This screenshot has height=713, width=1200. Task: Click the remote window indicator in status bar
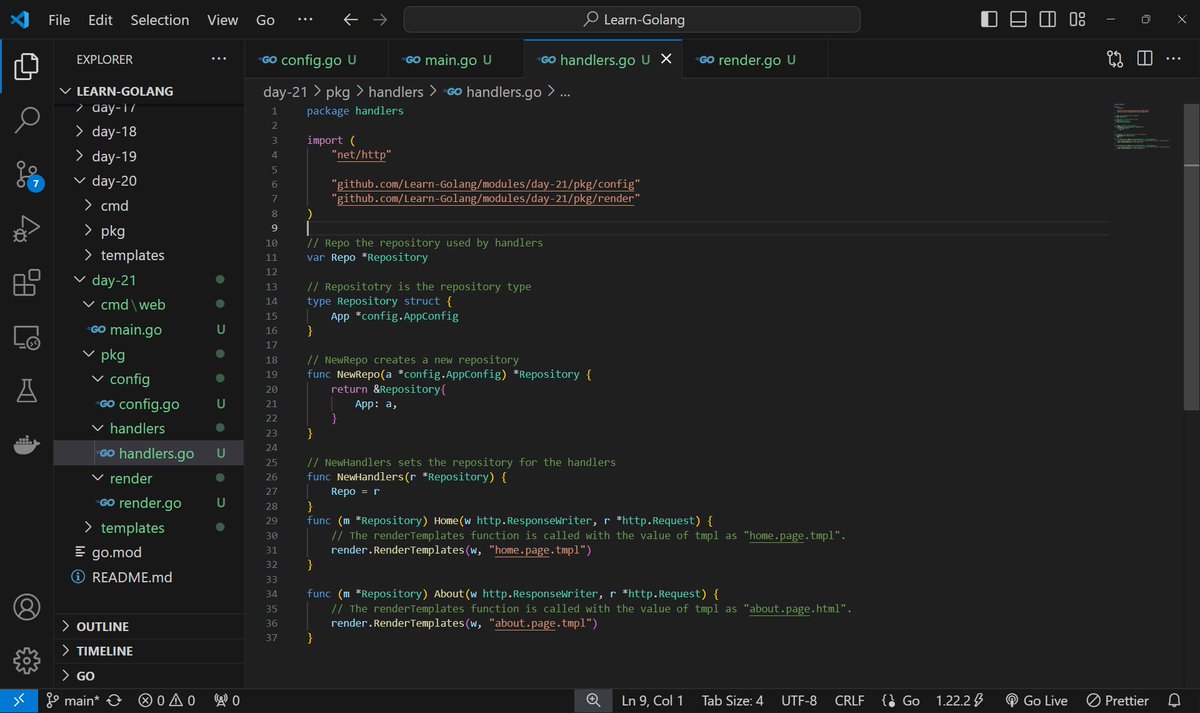click(17, 701)
